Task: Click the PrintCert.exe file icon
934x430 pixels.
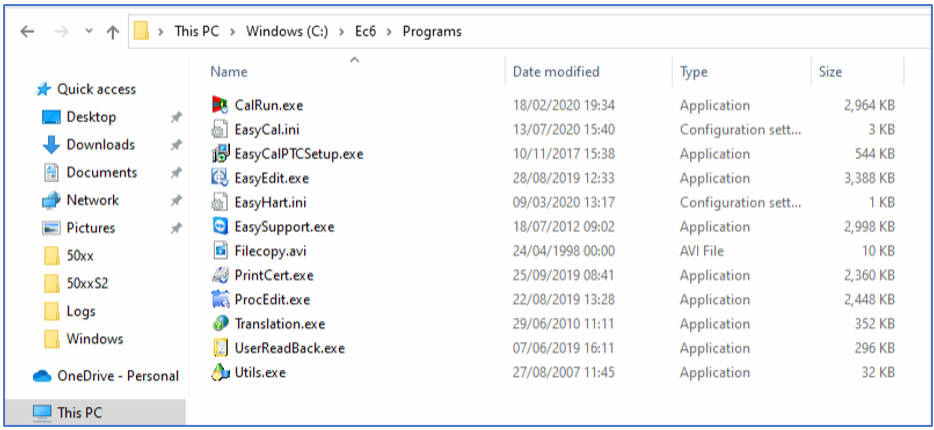Action: click(221, 275)
